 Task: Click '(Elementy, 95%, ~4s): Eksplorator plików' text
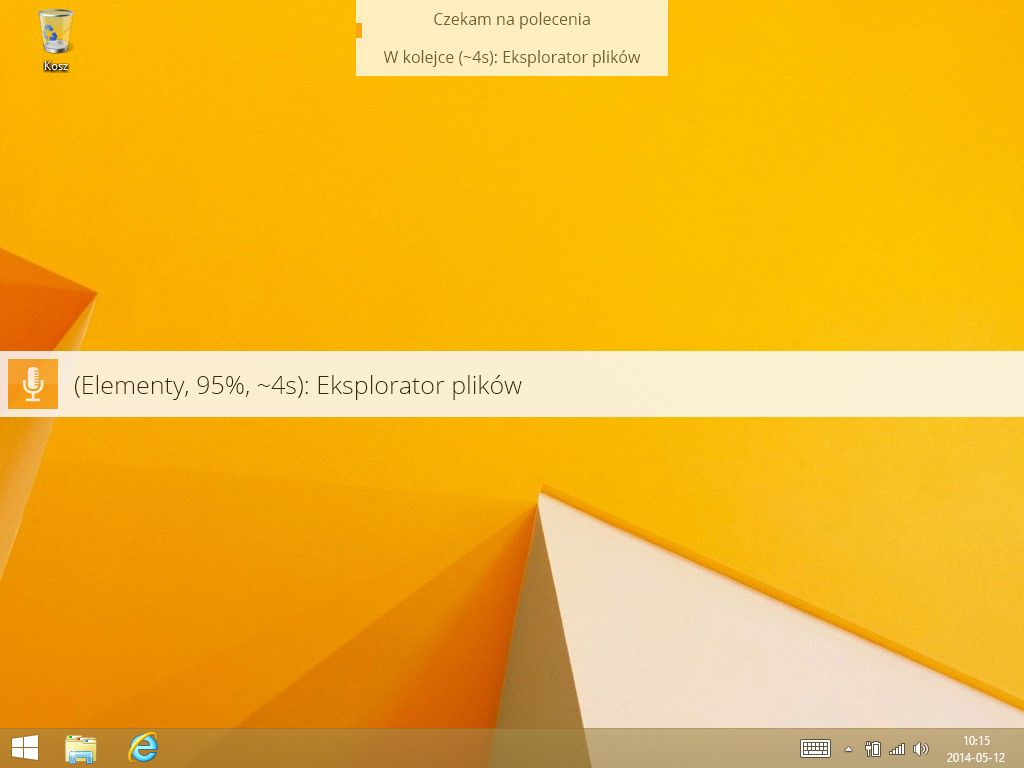(x=298, y=385)
